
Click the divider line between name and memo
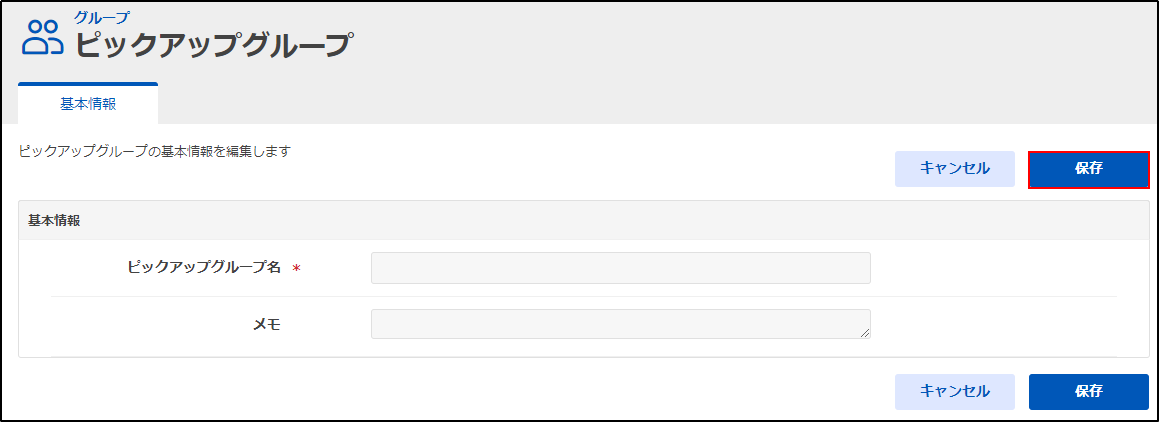click(x=583, y=296)
